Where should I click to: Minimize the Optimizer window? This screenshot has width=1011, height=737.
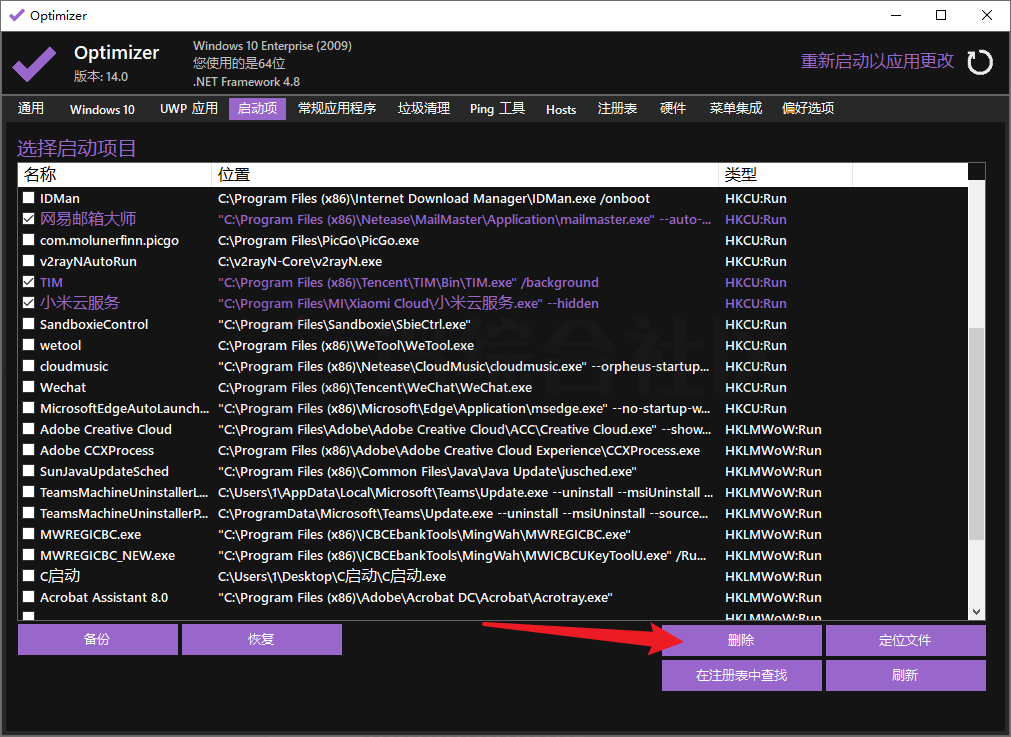tap(896, 15)
